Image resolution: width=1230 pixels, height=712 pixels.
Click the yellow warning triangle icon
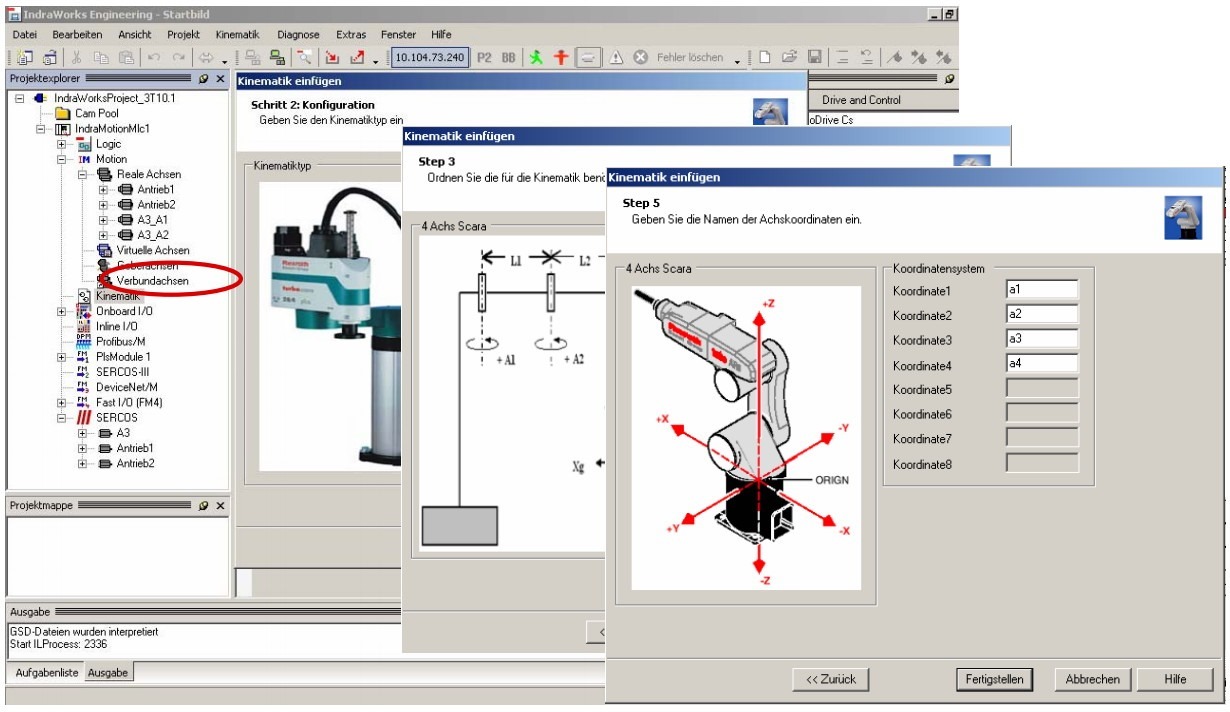(616, 58)
